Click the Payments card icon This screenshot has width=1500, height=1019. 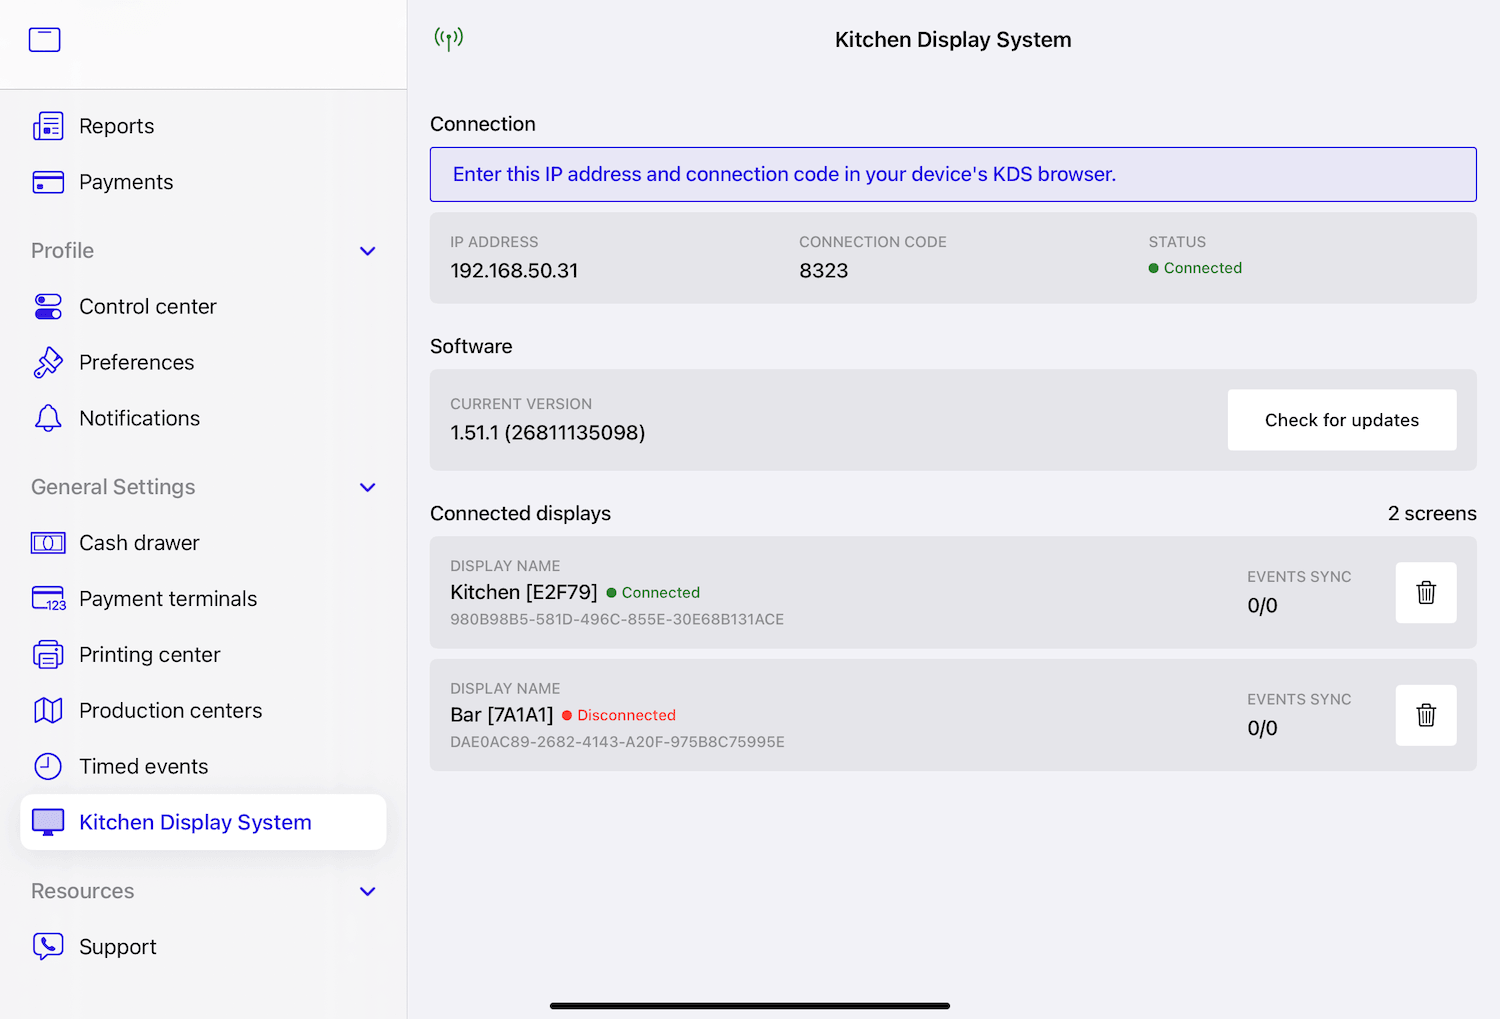(48, 182)
